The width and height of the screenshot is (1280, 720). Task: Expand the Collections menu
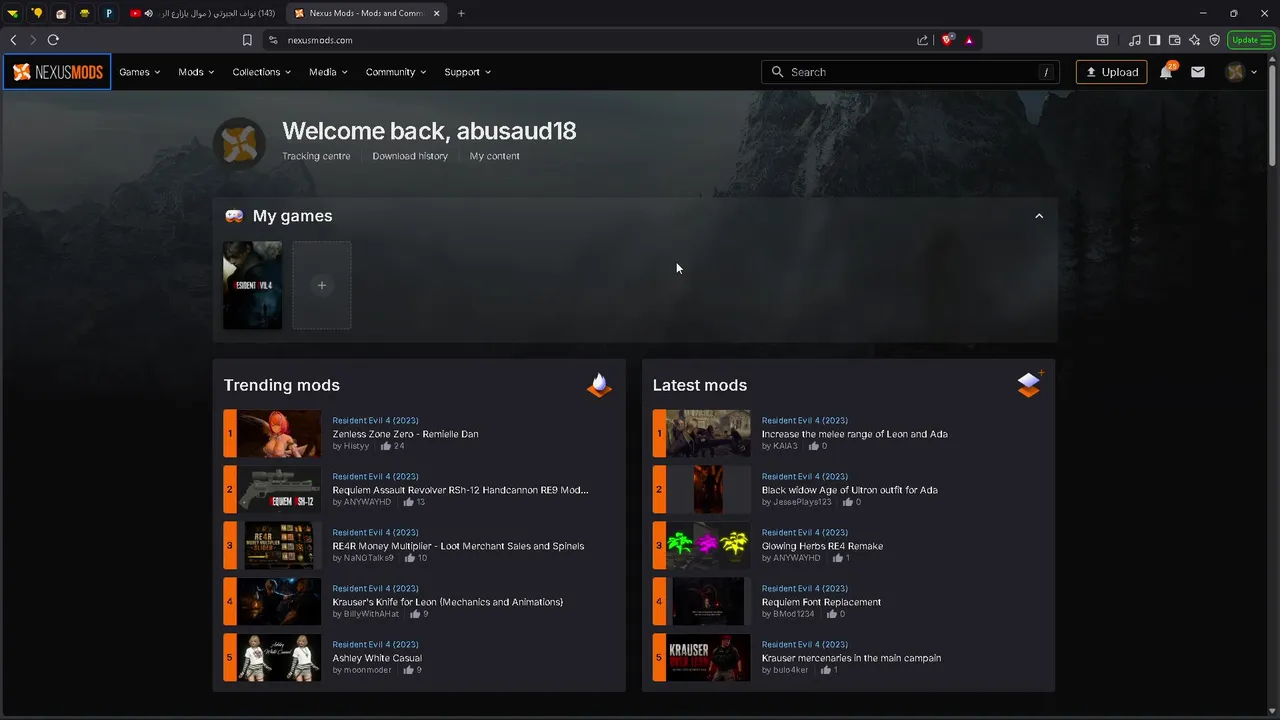262,72
